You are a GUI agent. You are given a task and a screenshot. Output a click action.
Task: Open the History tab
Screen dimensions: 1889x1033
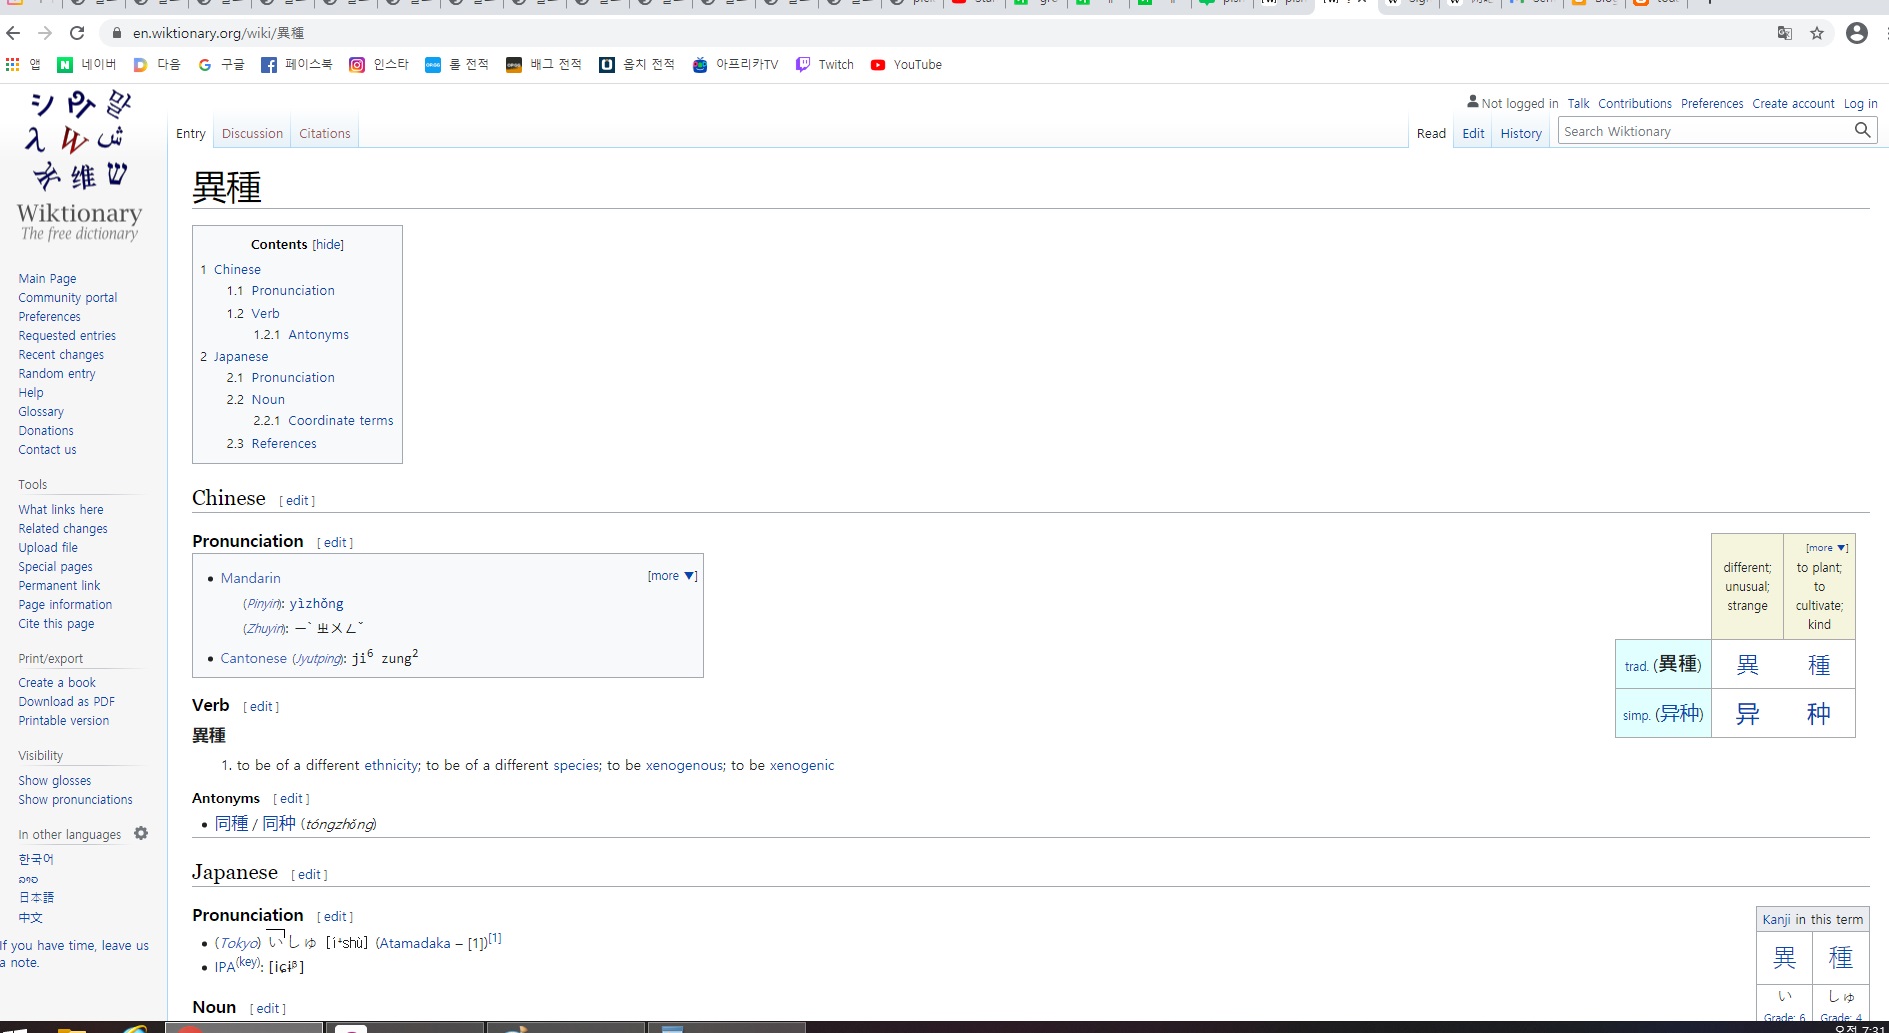1521,133
